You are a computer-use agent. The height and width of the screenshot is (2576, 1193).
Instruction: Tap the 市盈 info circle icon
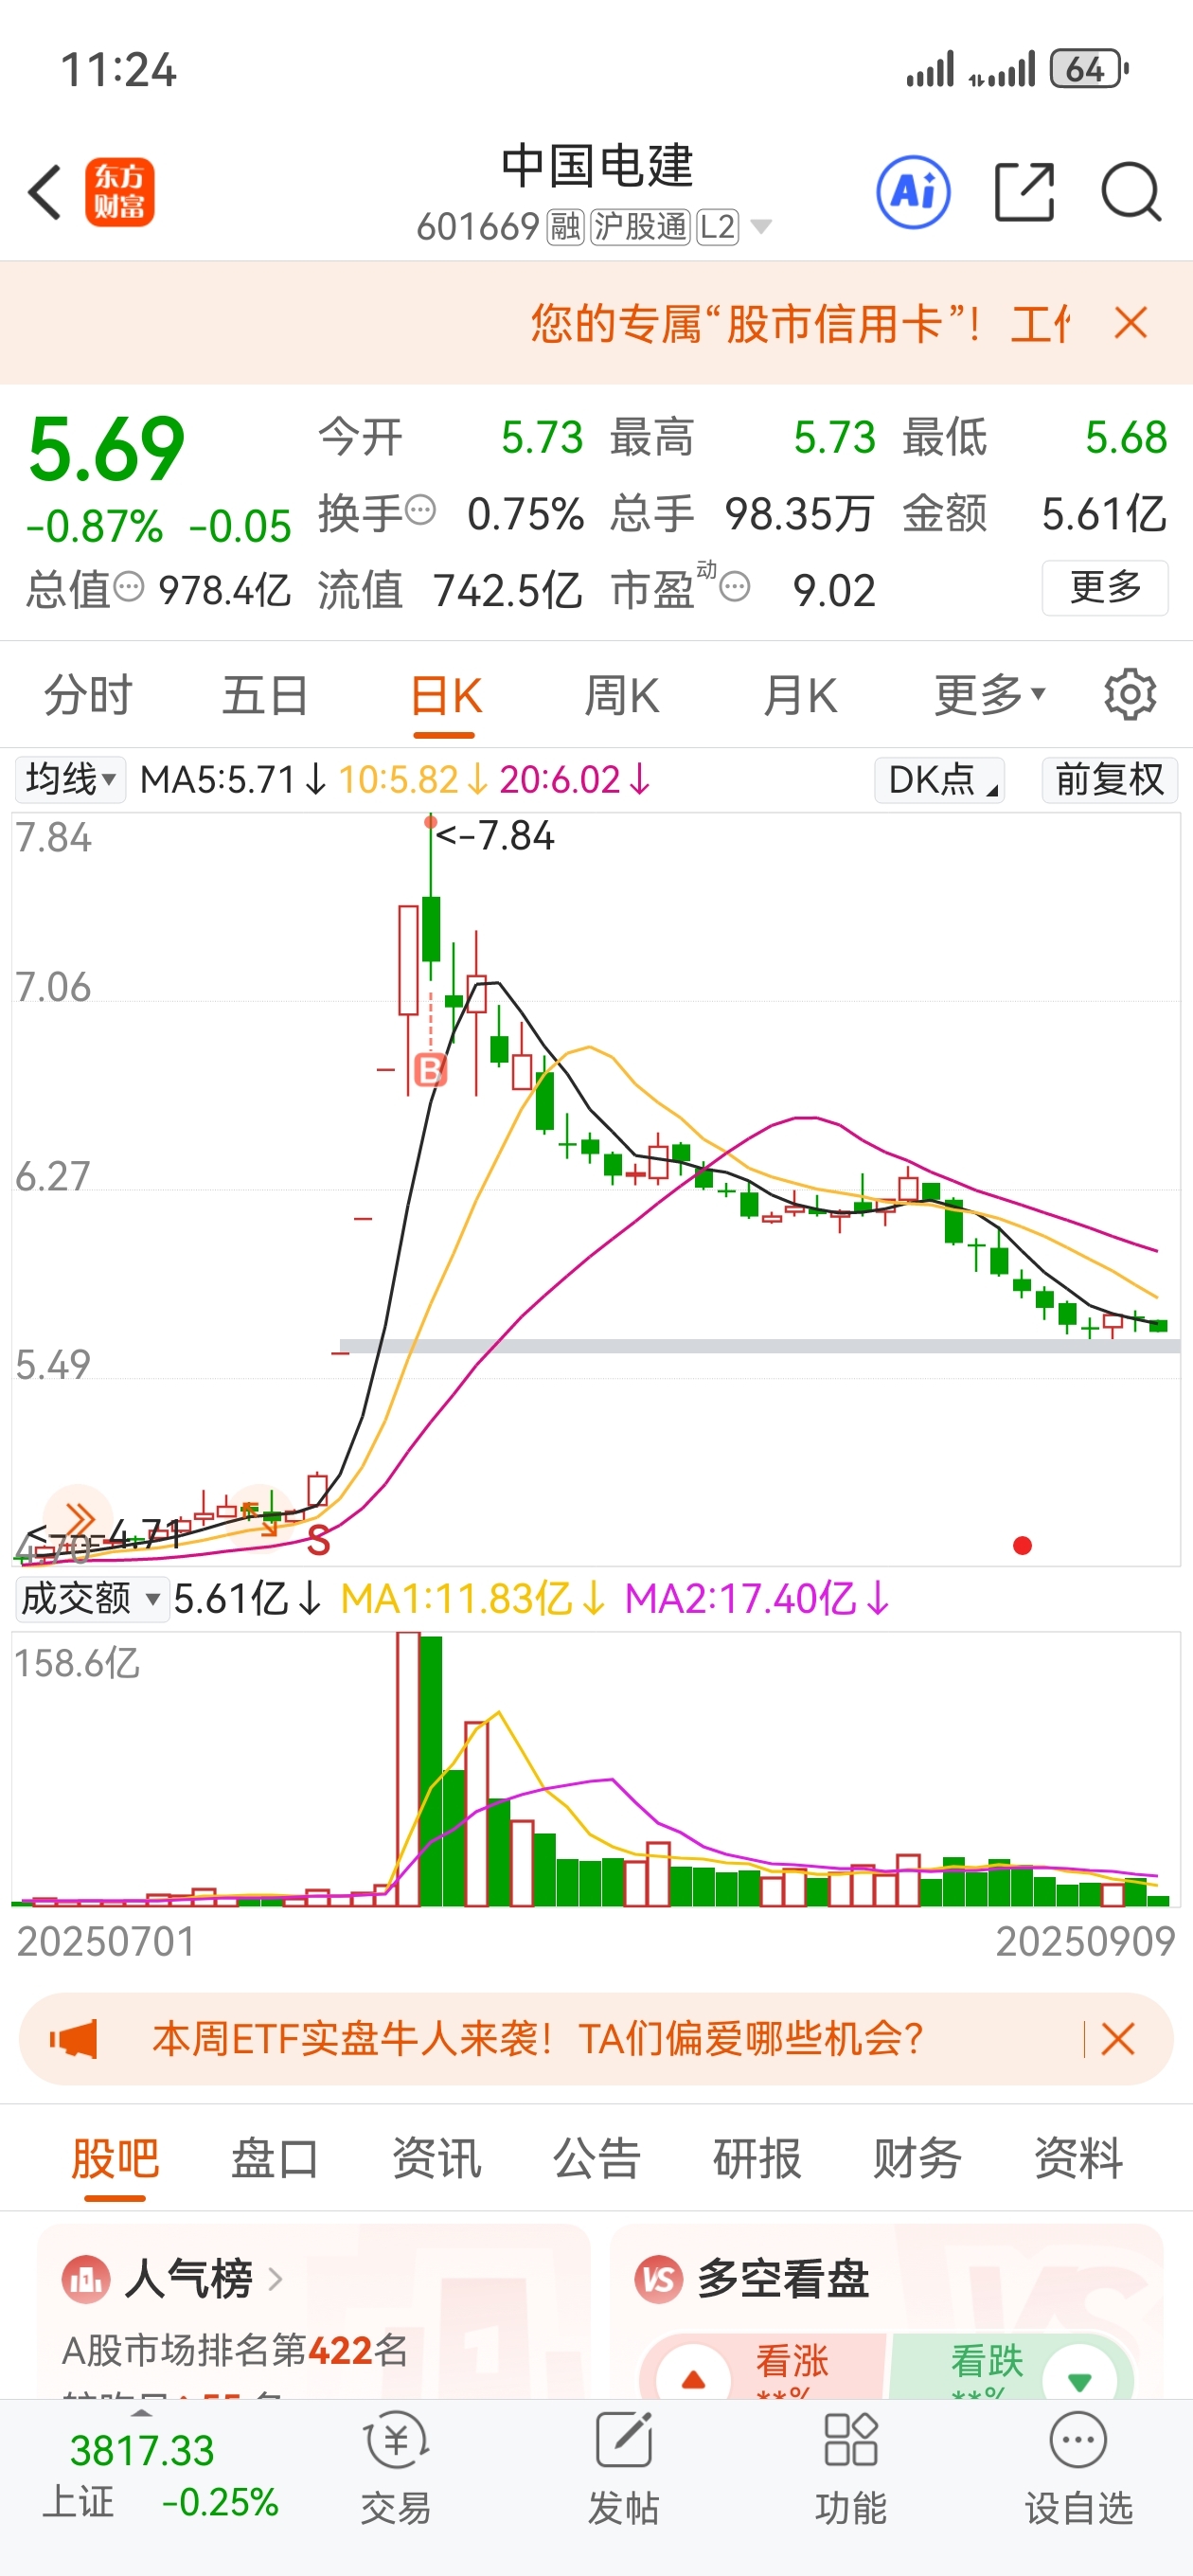[735, 586]
